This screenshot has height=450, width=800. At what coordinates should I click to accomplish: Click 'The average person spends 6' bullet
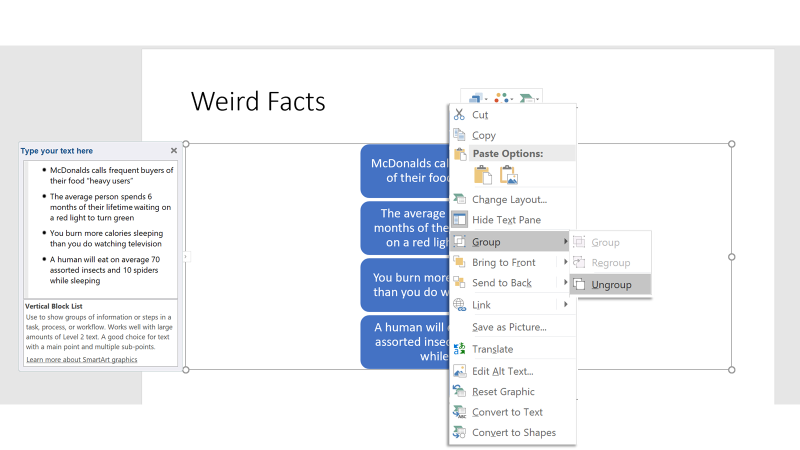click(110, 207)
